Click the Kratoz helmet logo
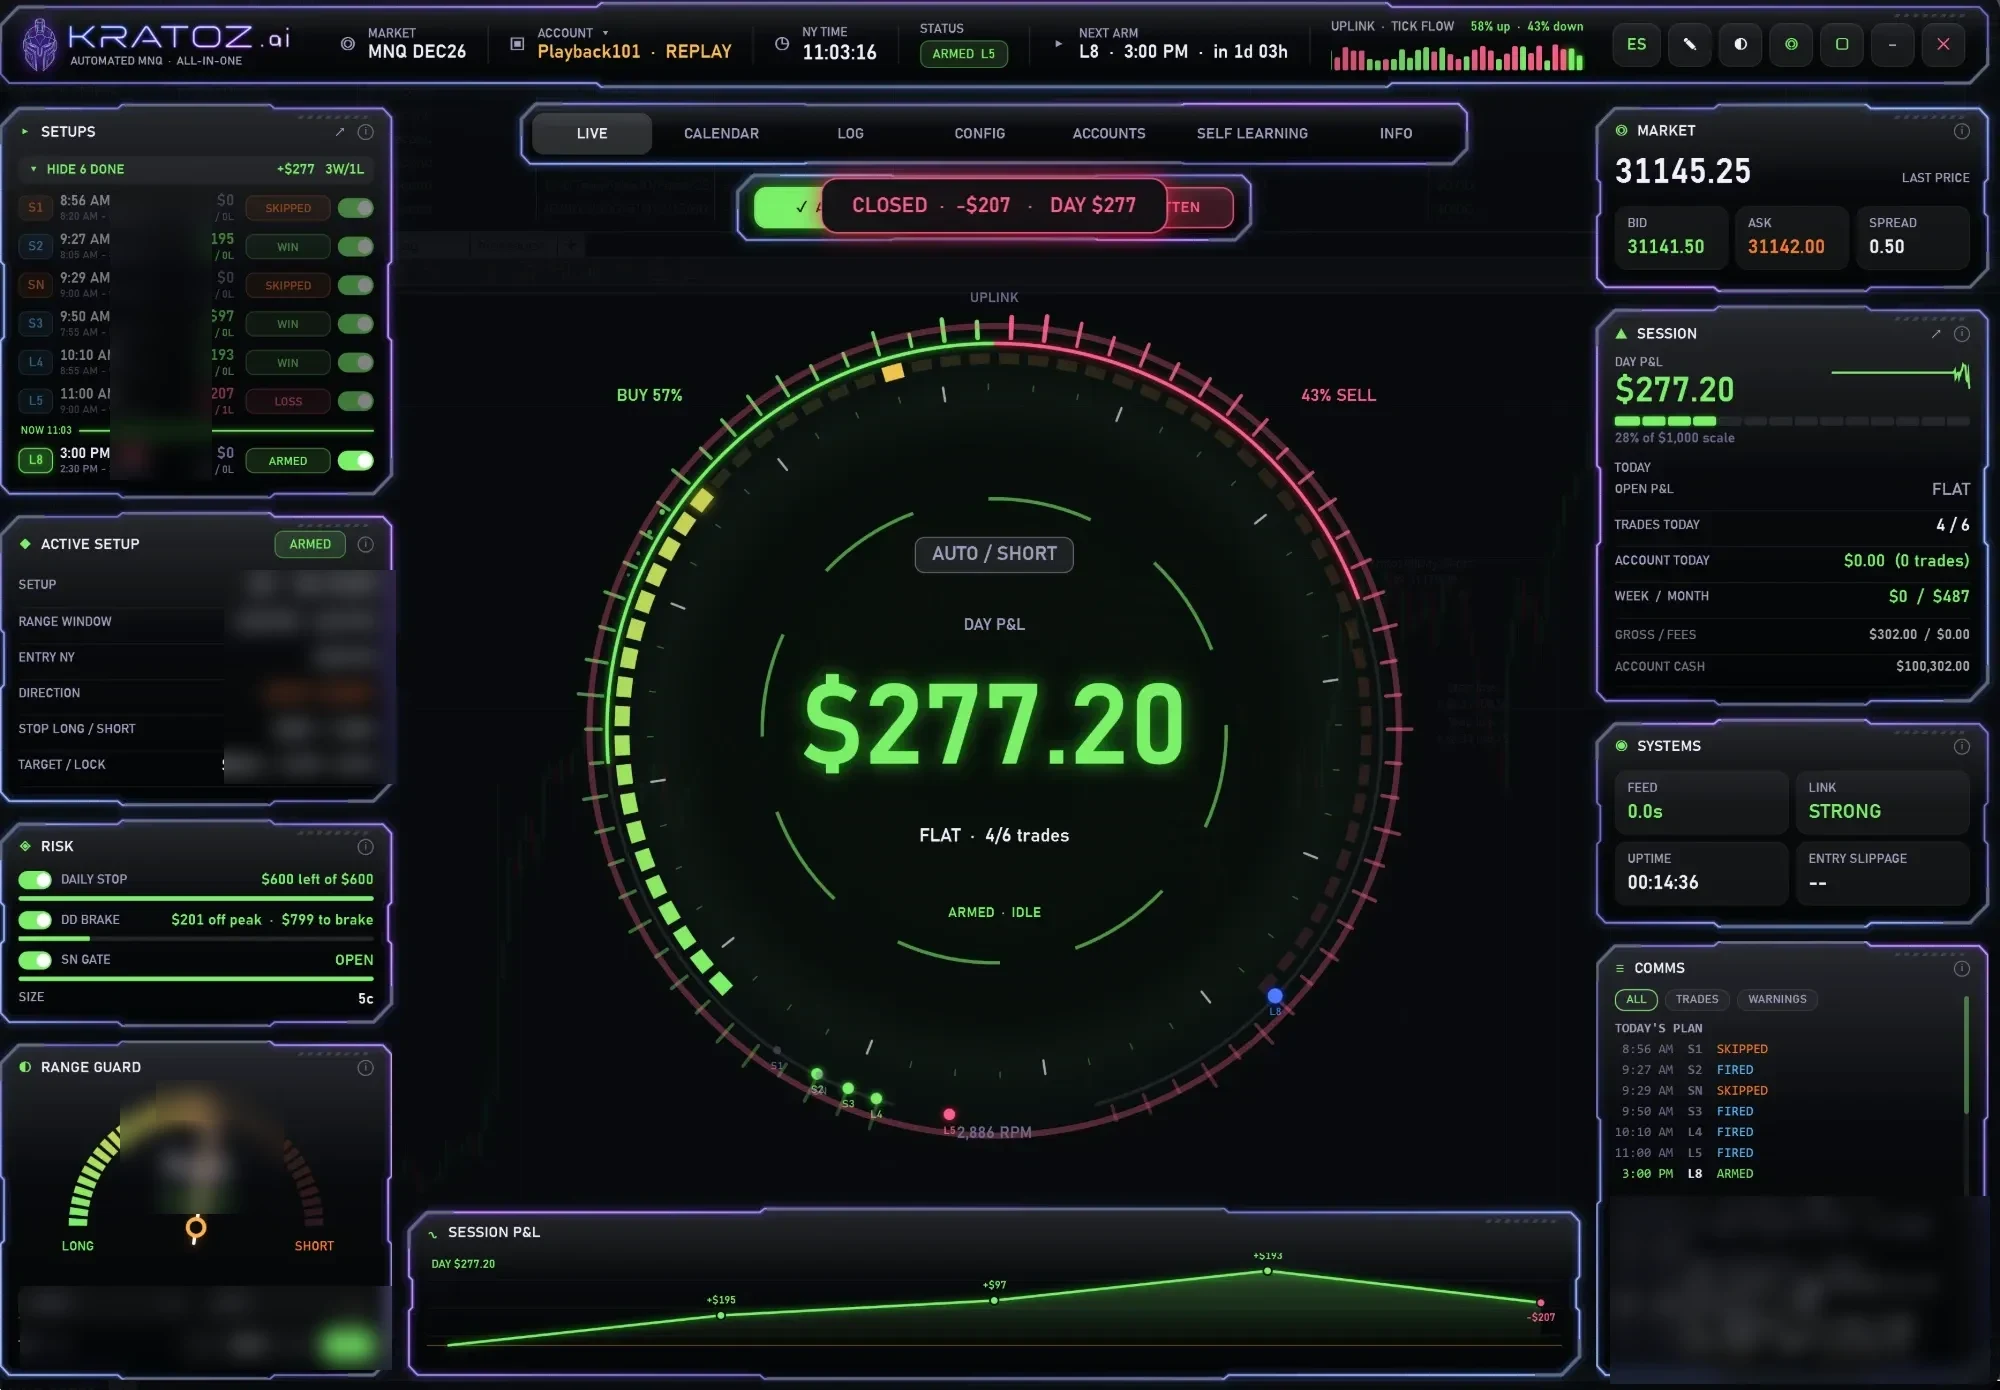 coord(40,45)
